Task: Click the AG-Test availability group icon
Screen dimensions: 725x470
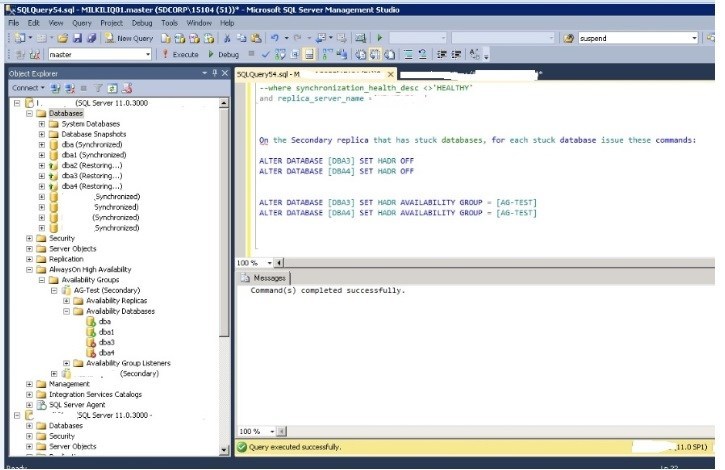Action: 66,290
